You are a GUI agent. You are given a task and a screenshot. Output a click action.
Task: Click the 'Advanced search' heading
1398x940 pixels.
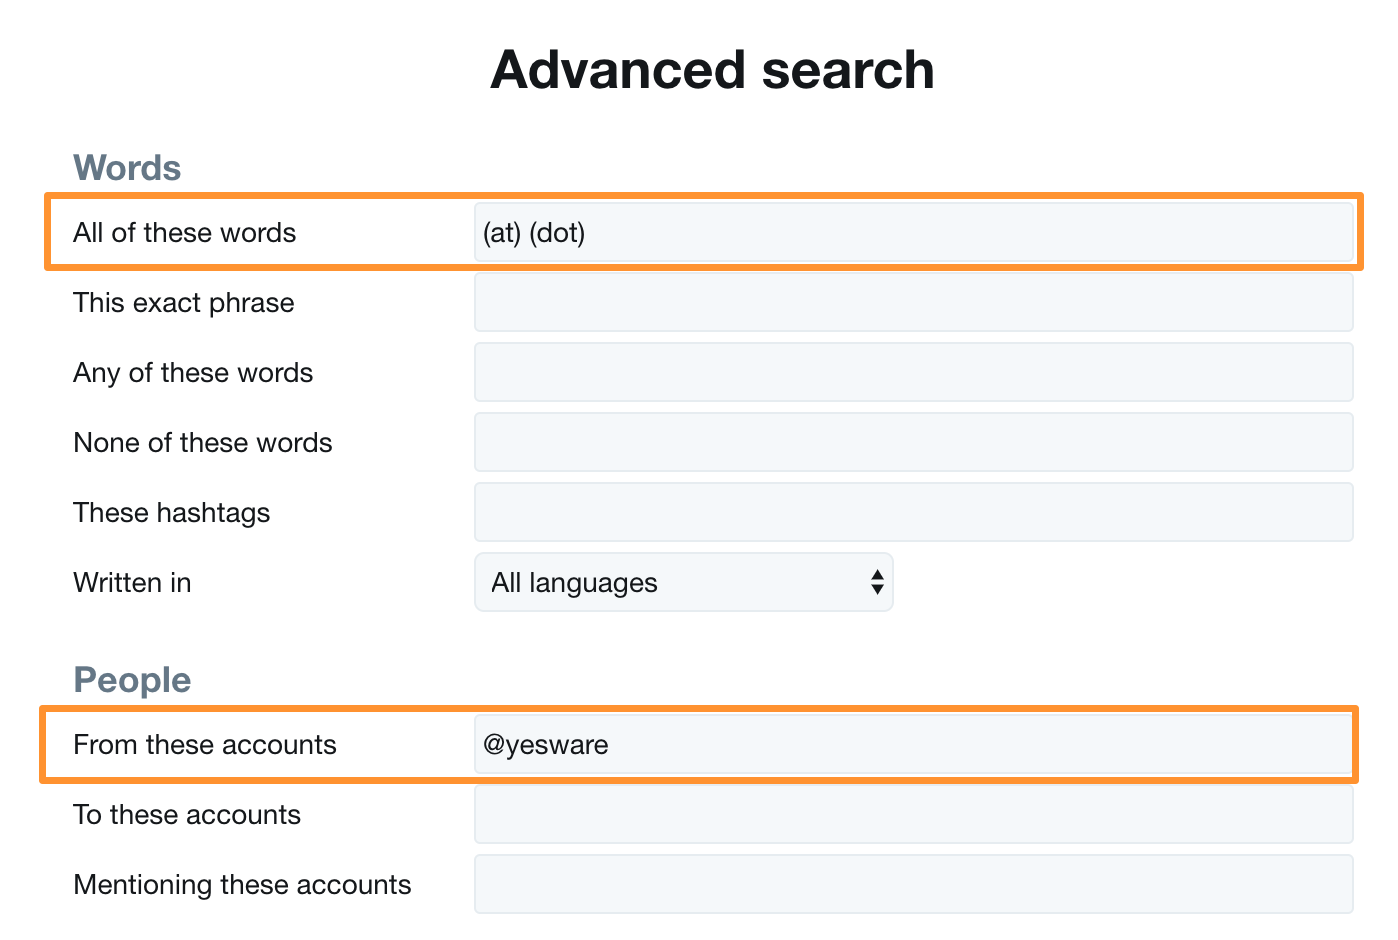712,70
